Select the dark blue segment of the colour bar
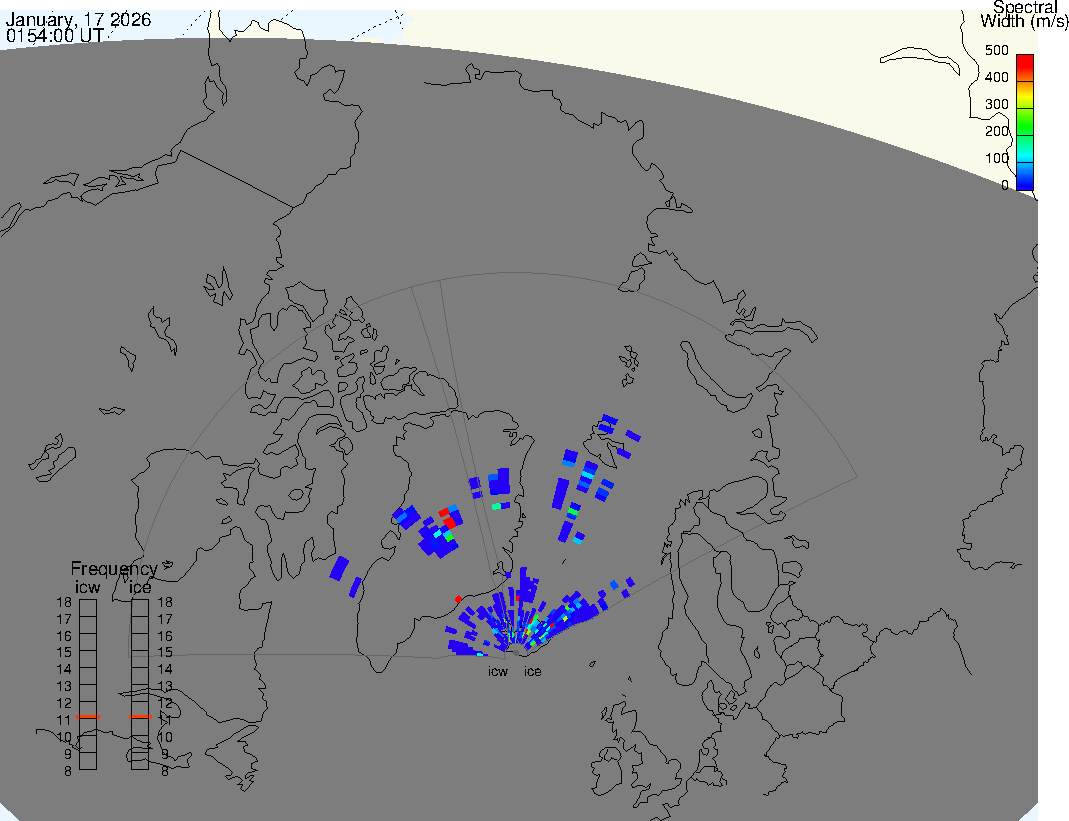 click(1025, 176)
